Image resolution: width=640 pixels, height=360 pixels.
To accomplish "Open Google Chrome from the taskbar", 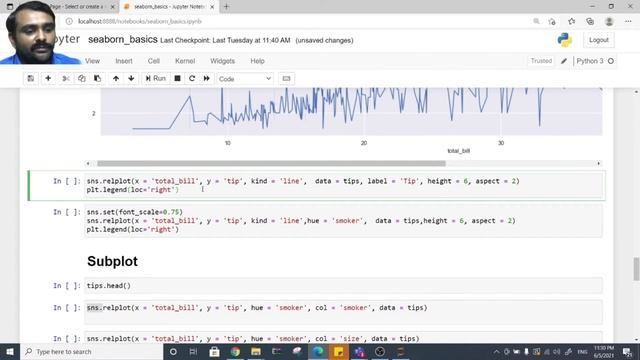I will coord(235,351).
